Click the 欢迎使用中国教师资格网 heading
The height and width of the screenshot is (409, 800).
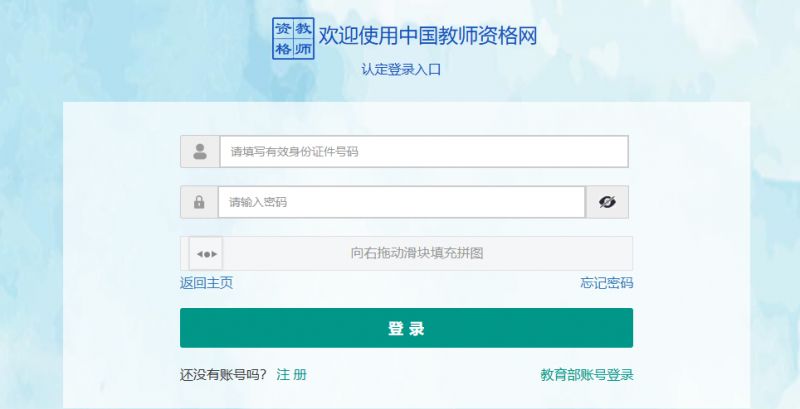(x=428, y=36)
